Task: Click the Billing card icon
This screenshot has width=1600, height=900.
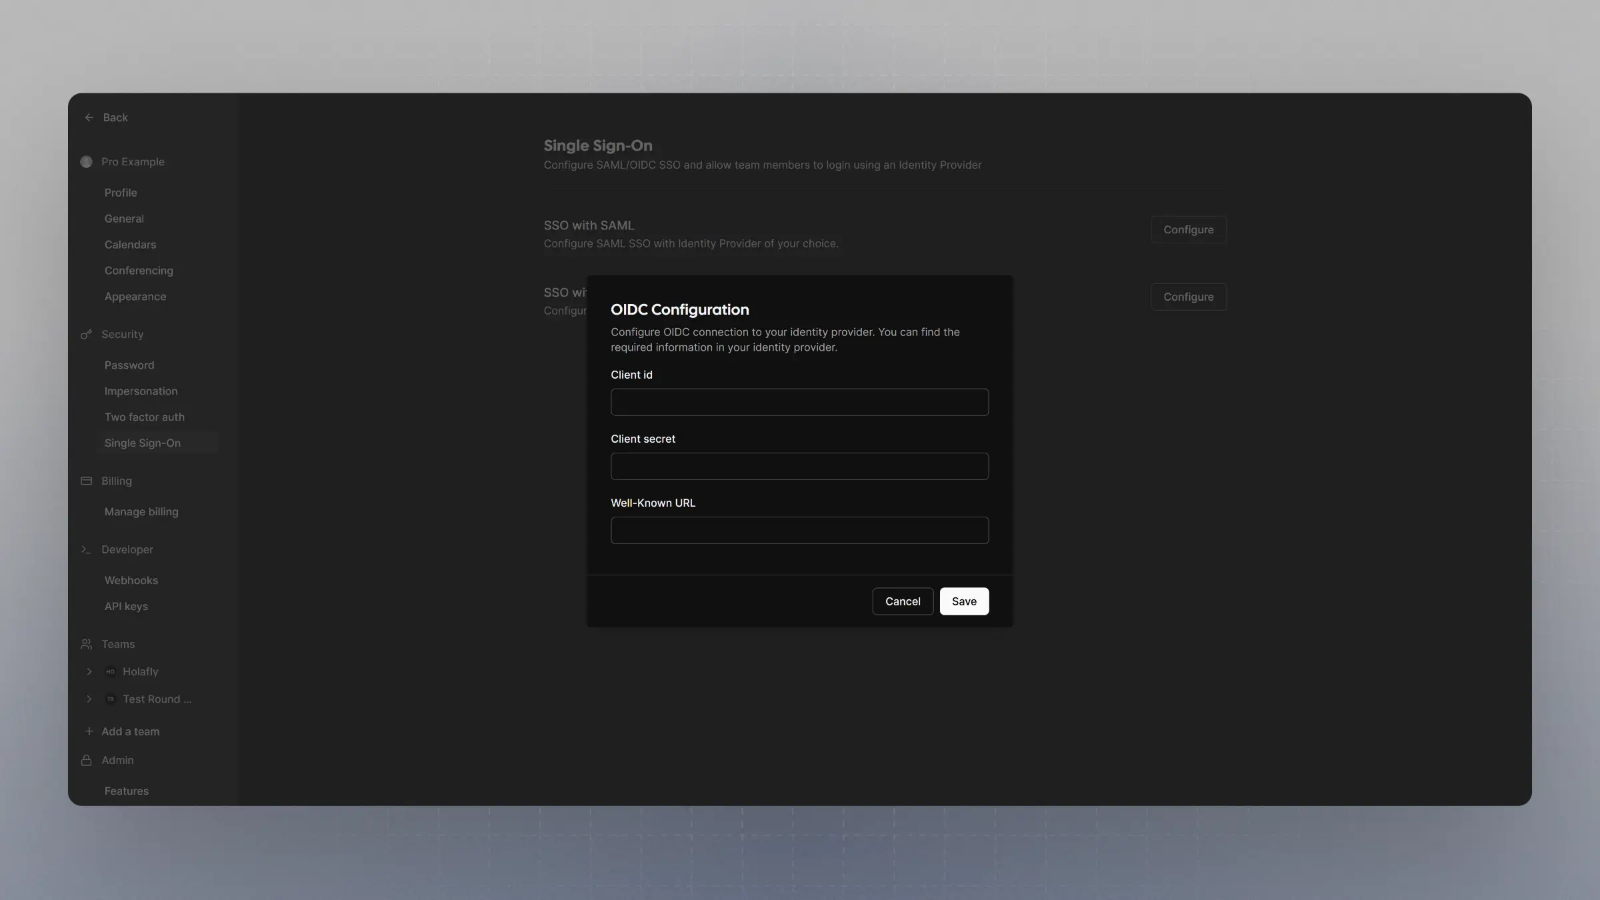Action: click(86, 481)
